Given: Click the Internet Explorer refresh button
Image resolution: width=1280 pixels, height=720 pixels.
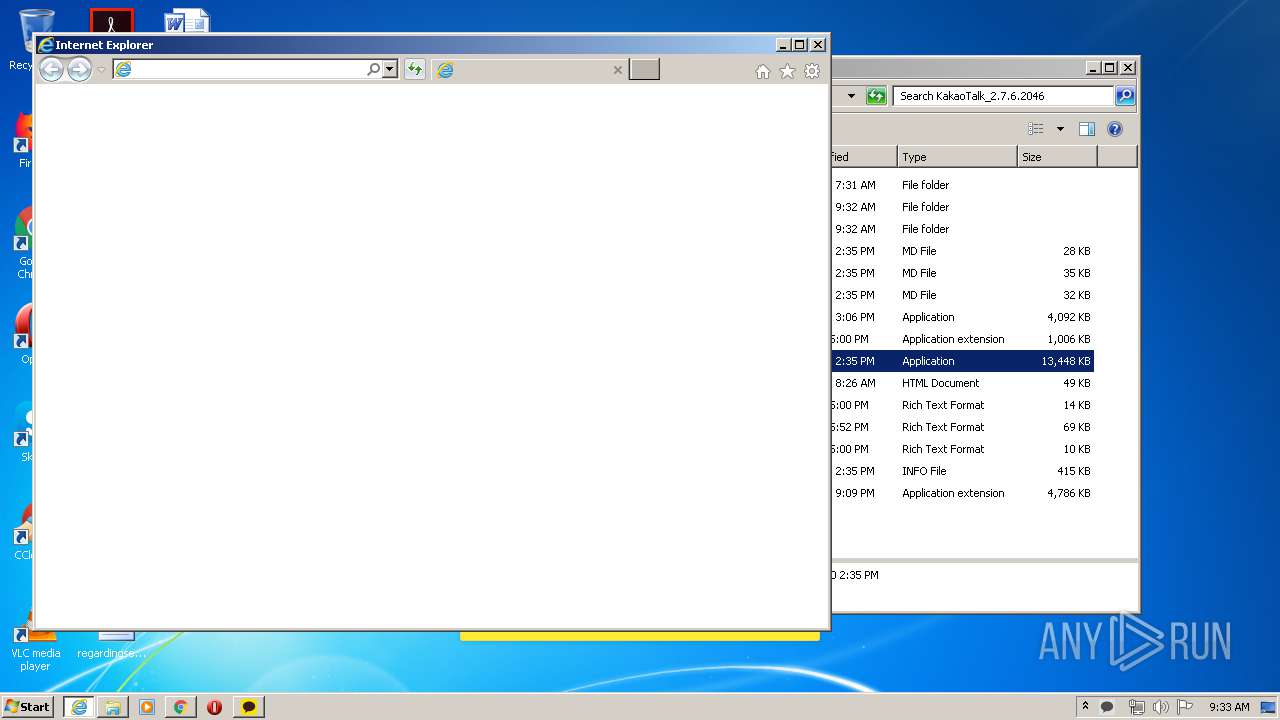Looking at the screenshot, I should click(415, 69).
